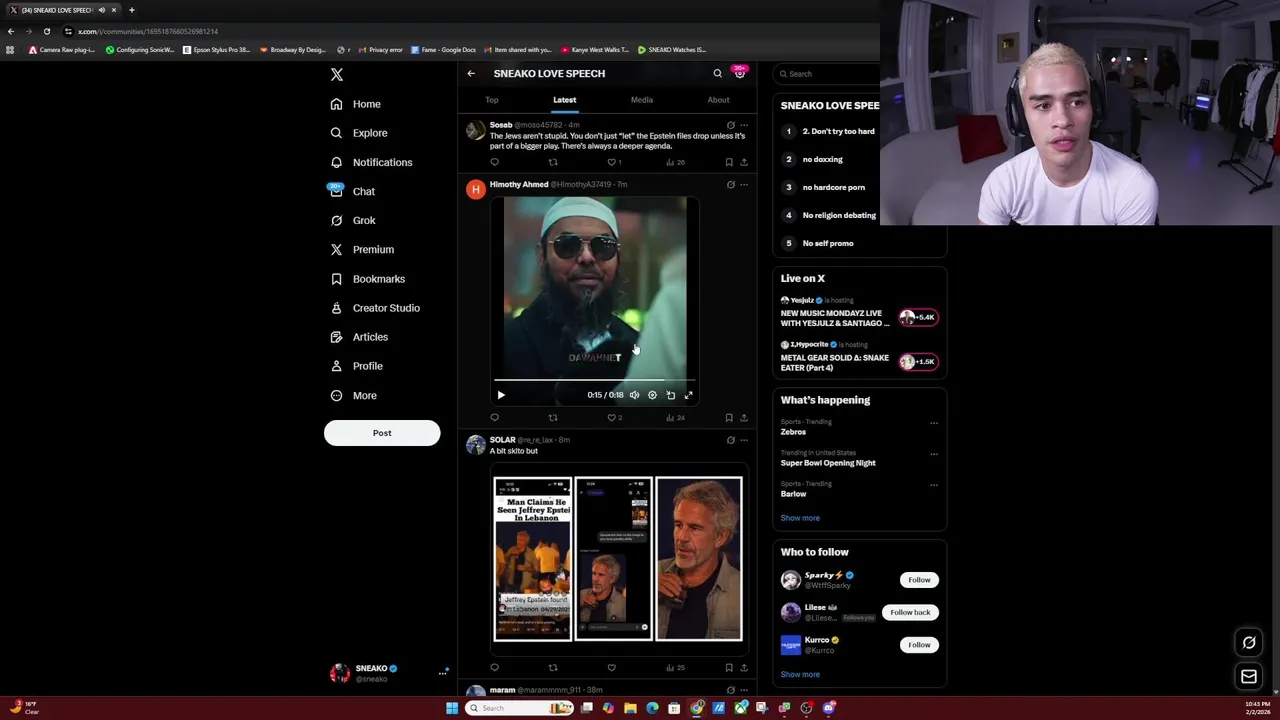Share Himothy Ahmed's post
Screen dimensions: 1280x720
743,418
